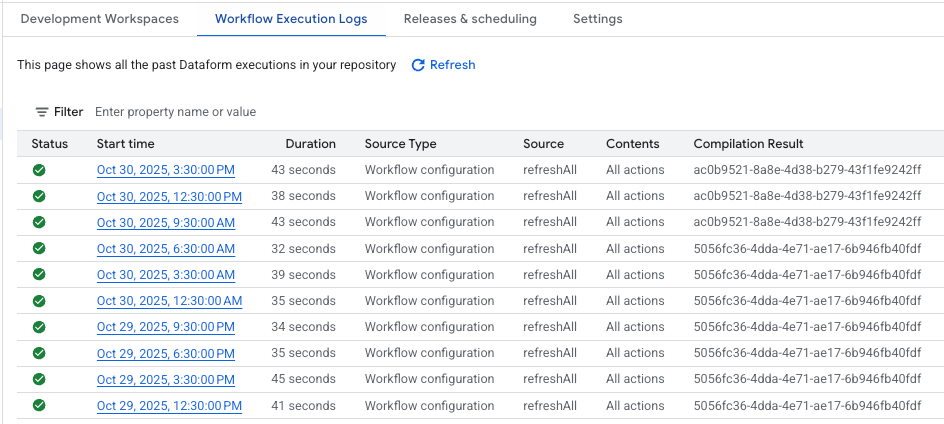Click the Start time column header

[x=126, y=144]
